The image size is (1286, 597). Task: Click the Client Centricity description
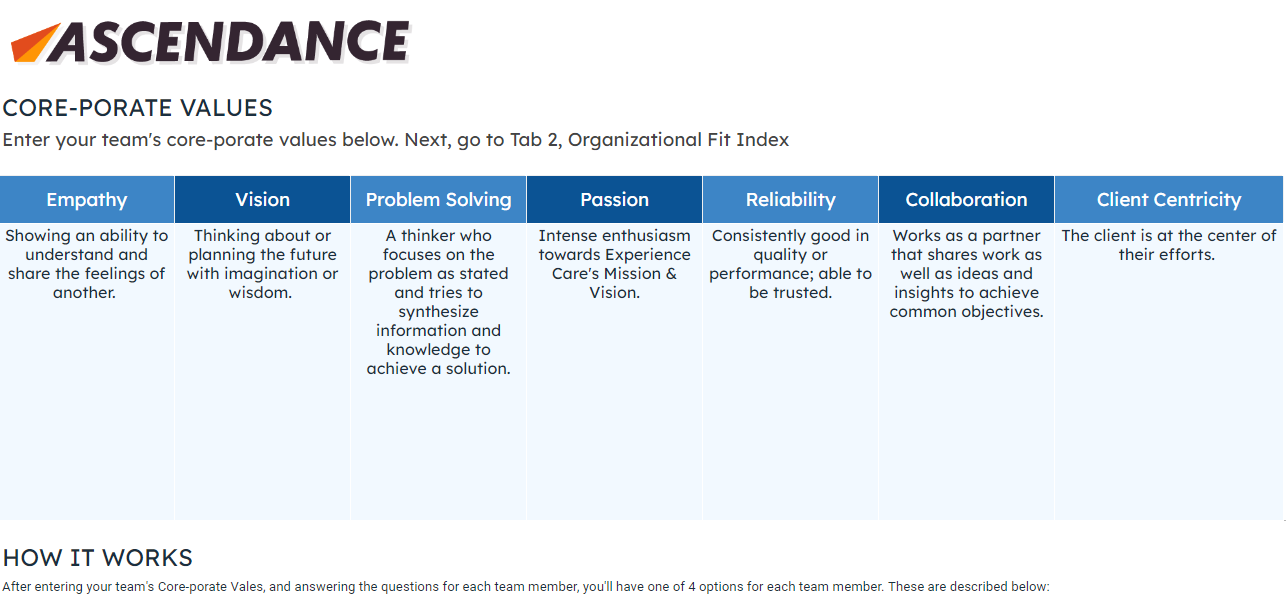tap(1168, 245)
